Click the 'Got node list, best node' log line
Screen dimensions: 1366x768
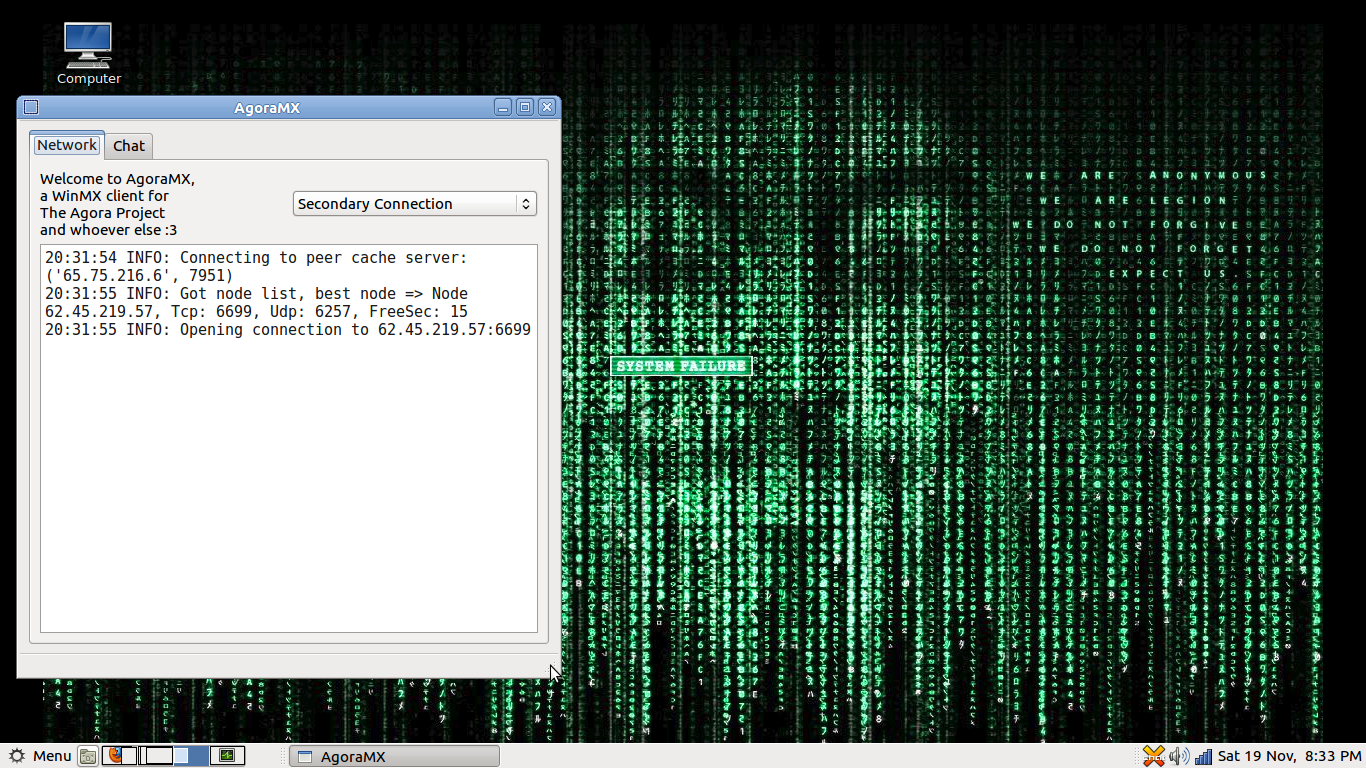pyautogui.click(x=256, y=302)
